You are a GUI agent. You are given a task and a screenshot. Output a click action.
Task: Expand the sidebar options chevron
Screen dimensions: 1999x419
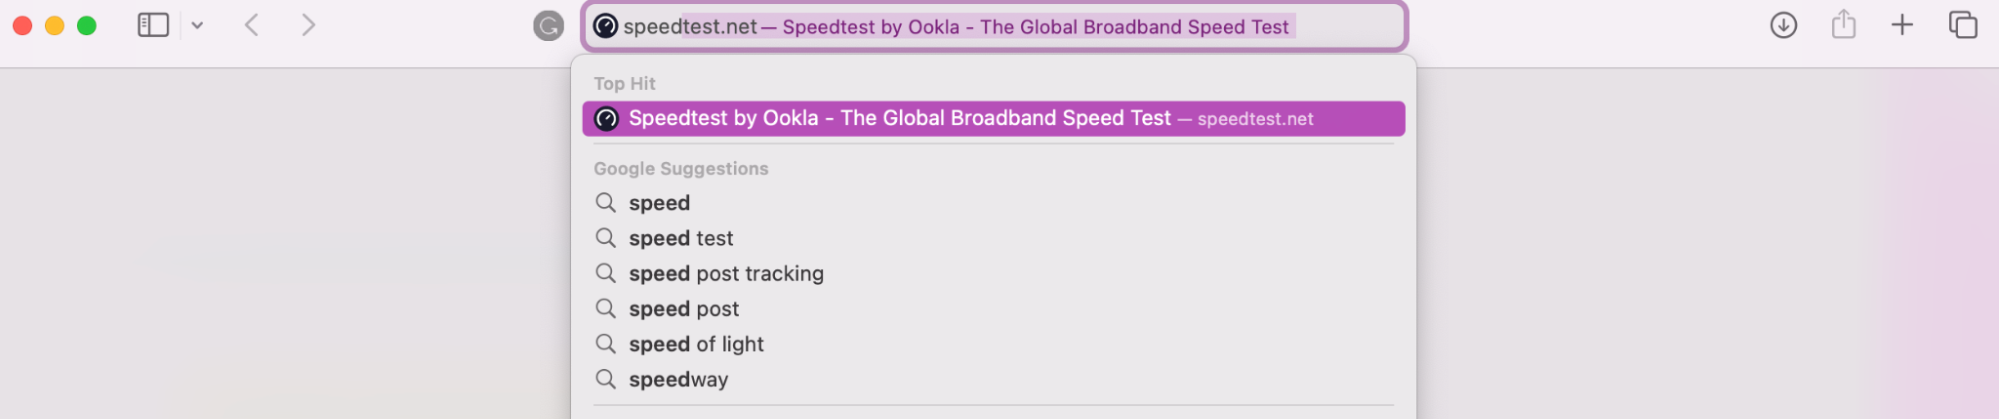[197, 26]
